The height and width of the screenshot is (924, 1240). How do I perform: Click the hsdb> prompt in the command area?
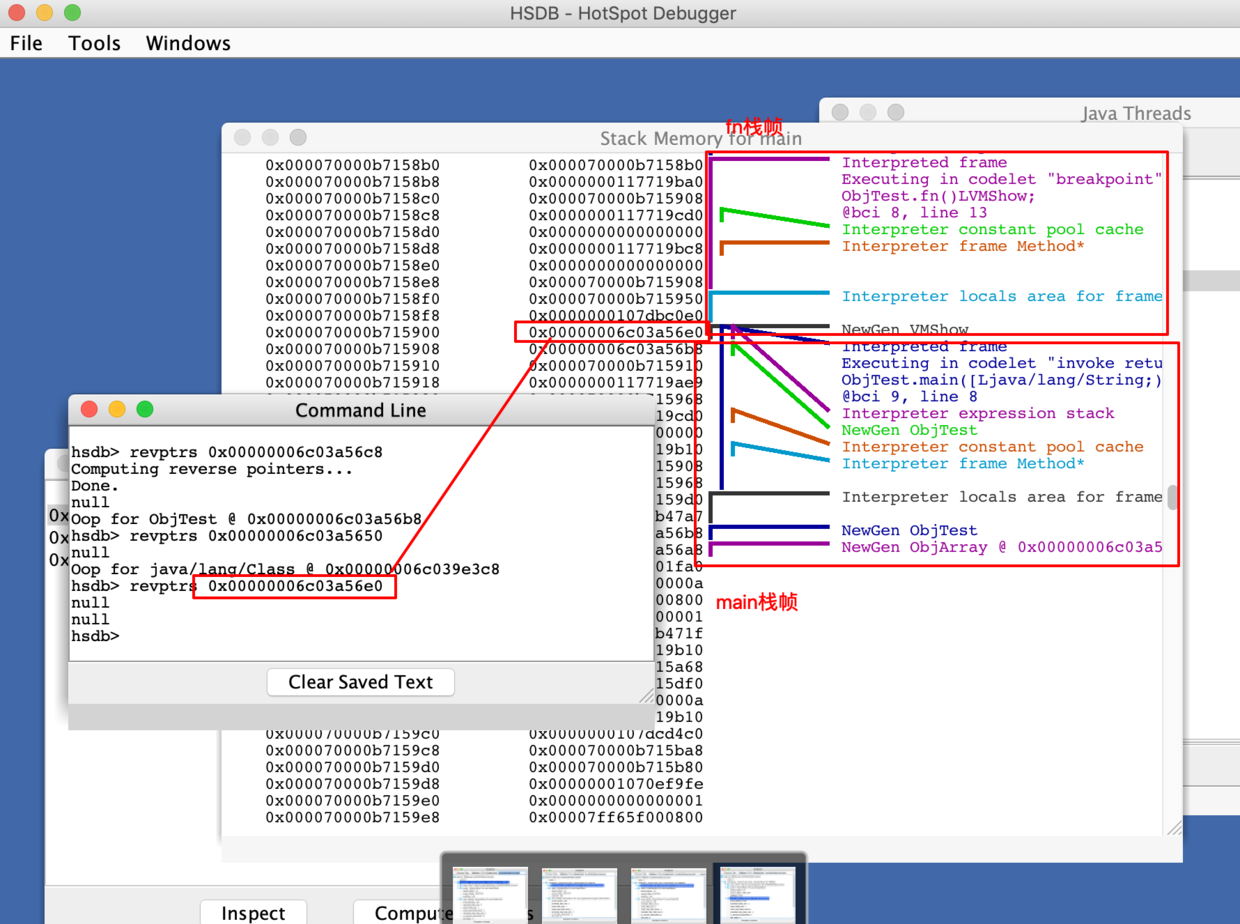95,636
